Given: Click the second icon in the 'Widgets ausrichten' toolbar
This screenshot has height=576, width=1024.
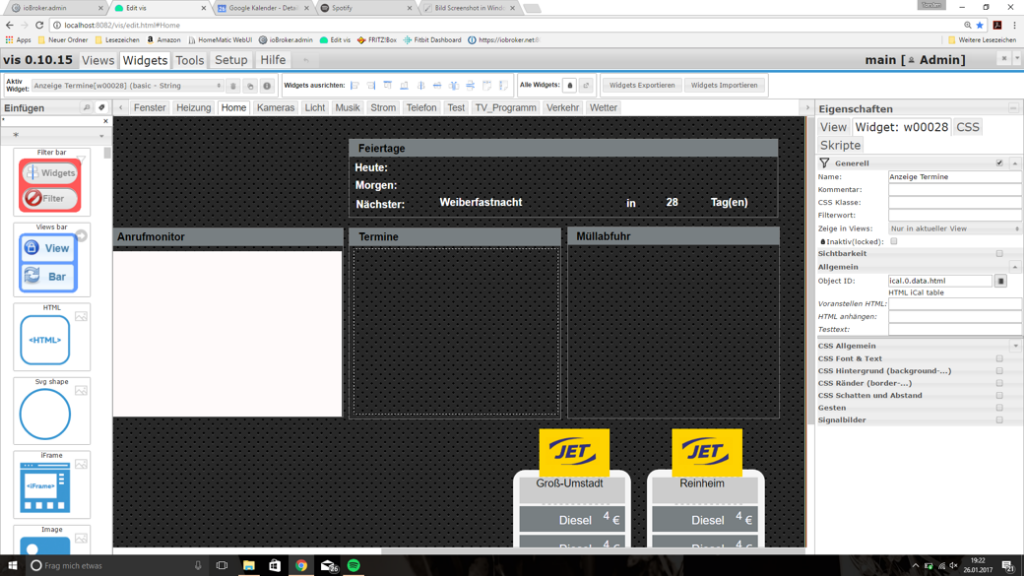Looking at the screenshot, I should pyautogui.click(x=371, y=86).
